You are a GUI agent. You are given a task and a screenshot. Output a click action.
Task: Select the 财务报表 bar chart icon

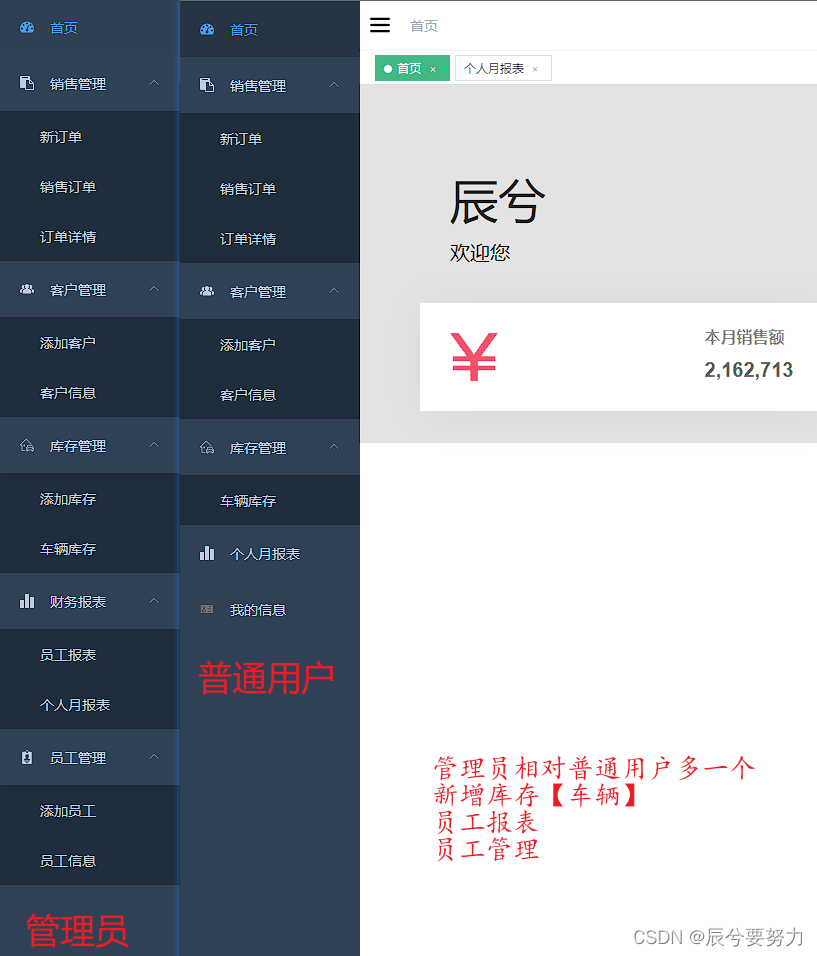[25, 601]
